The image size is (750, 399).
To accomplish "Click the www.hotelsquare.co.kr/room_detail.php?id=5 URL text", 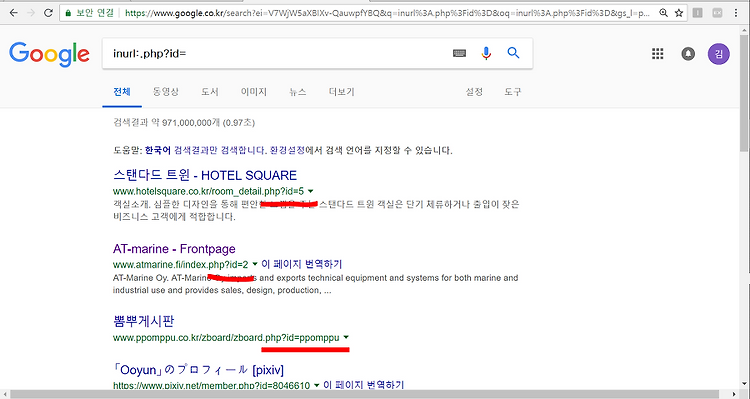I will 208,191.
